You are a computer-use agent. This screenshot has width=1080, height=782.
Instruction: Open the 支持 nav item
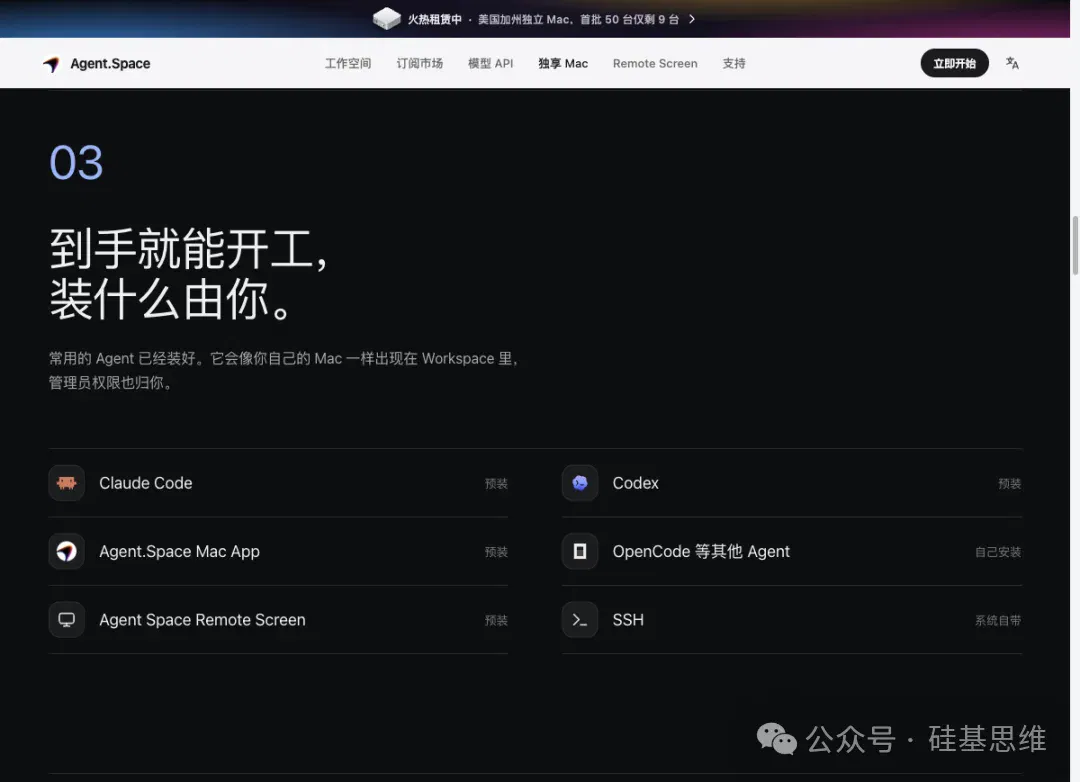pos(734,63)
